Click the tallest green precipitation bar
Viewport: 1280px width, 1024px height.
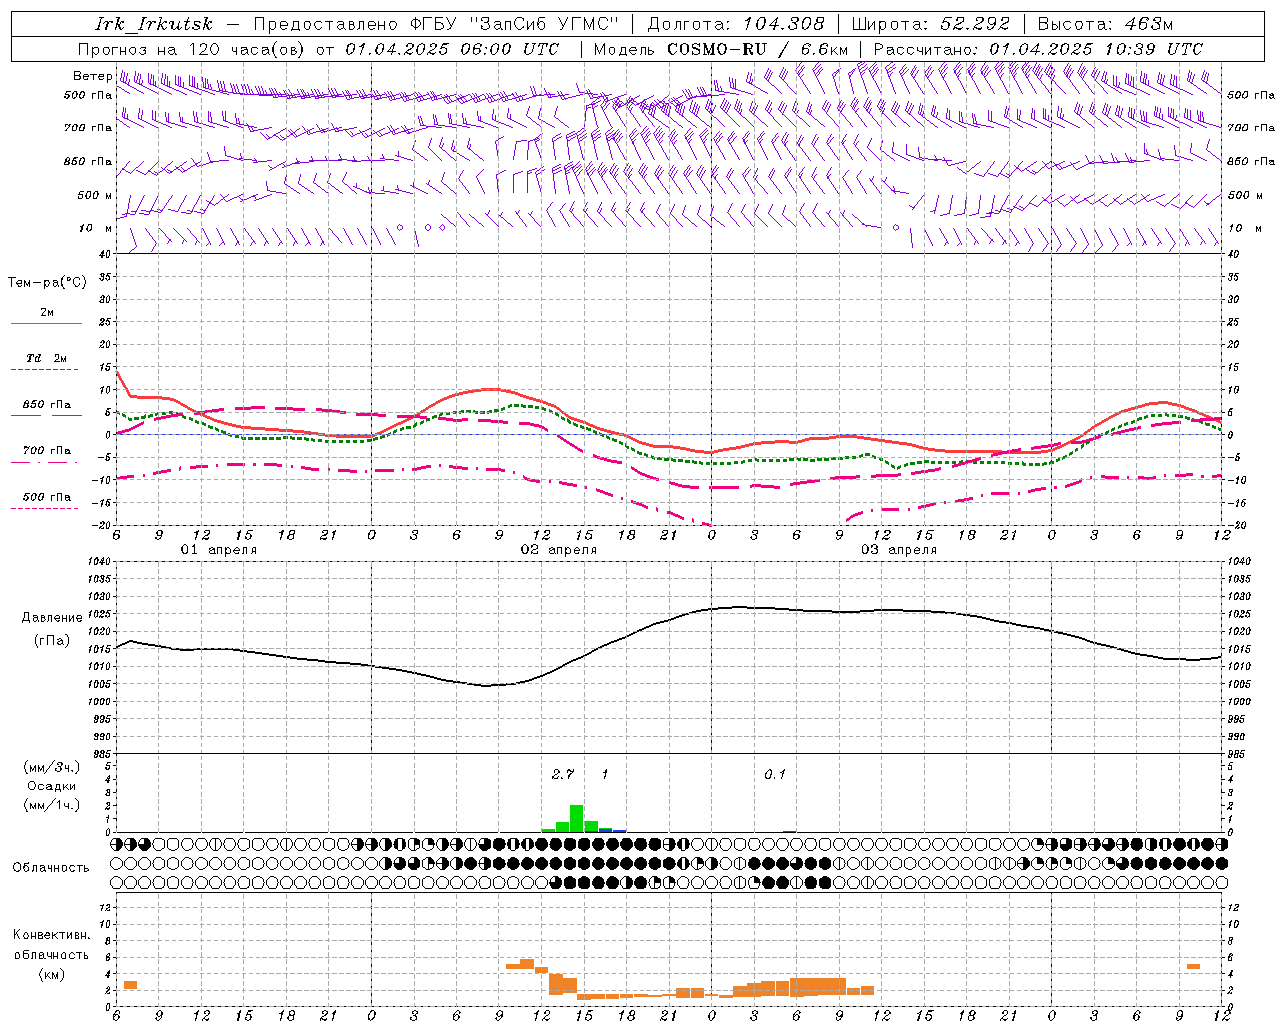(576, 818)
